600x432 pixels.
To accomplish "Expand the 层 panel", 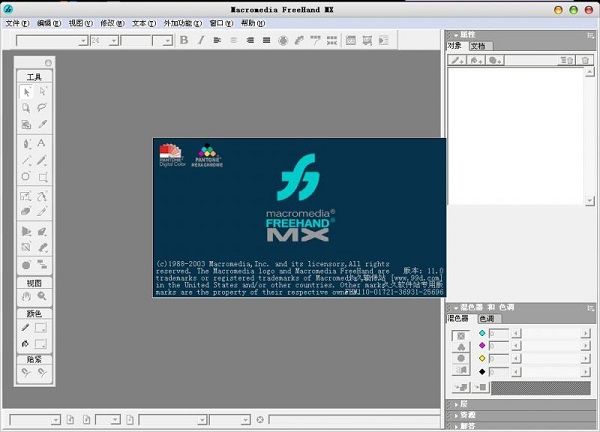I will tap(457, 404).
